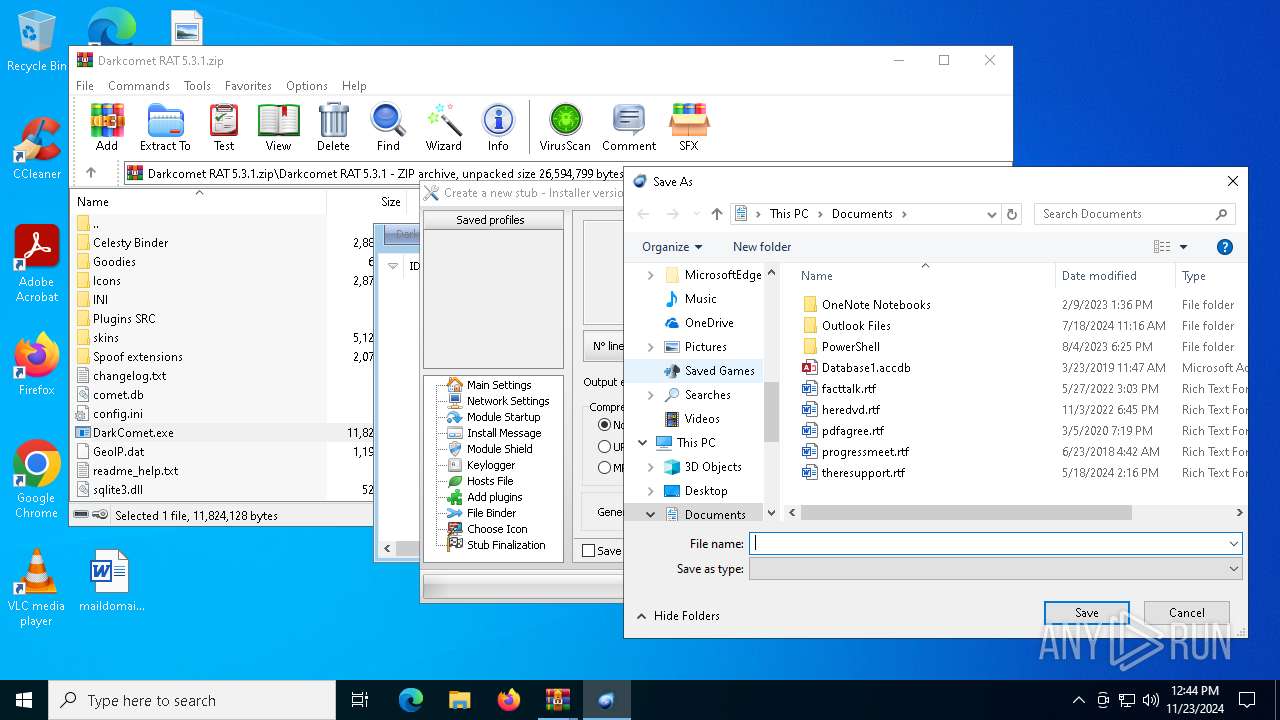Select Network Settings in the stub tree

pyautogui.click(x=508, y=401)
